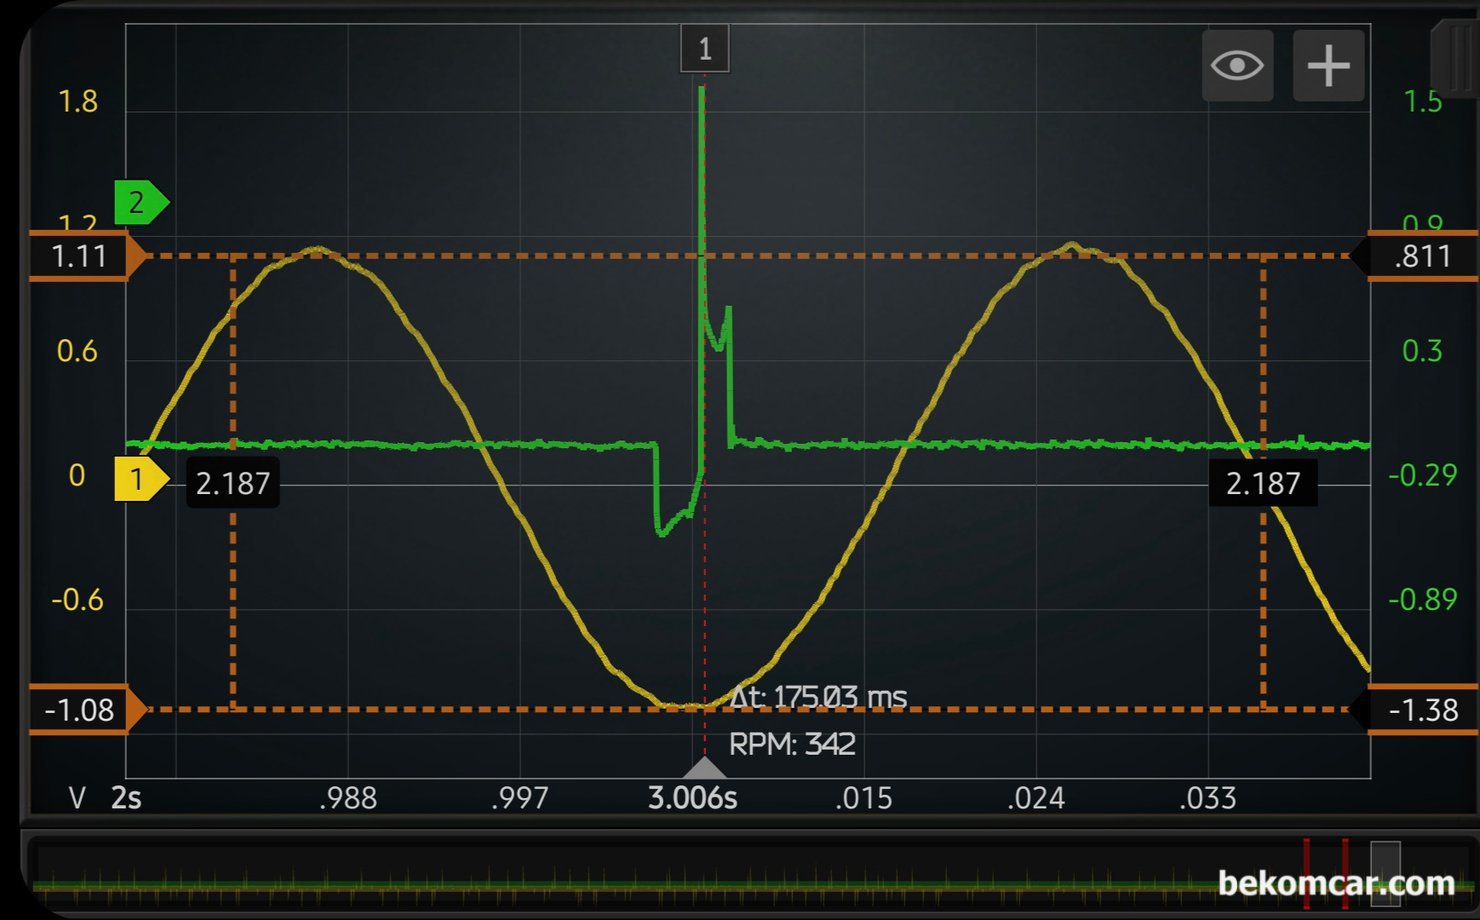Screen dimensions: 1480x920
Task: Click the cursor 1 flag at top
Action: [x=704, y=49]
